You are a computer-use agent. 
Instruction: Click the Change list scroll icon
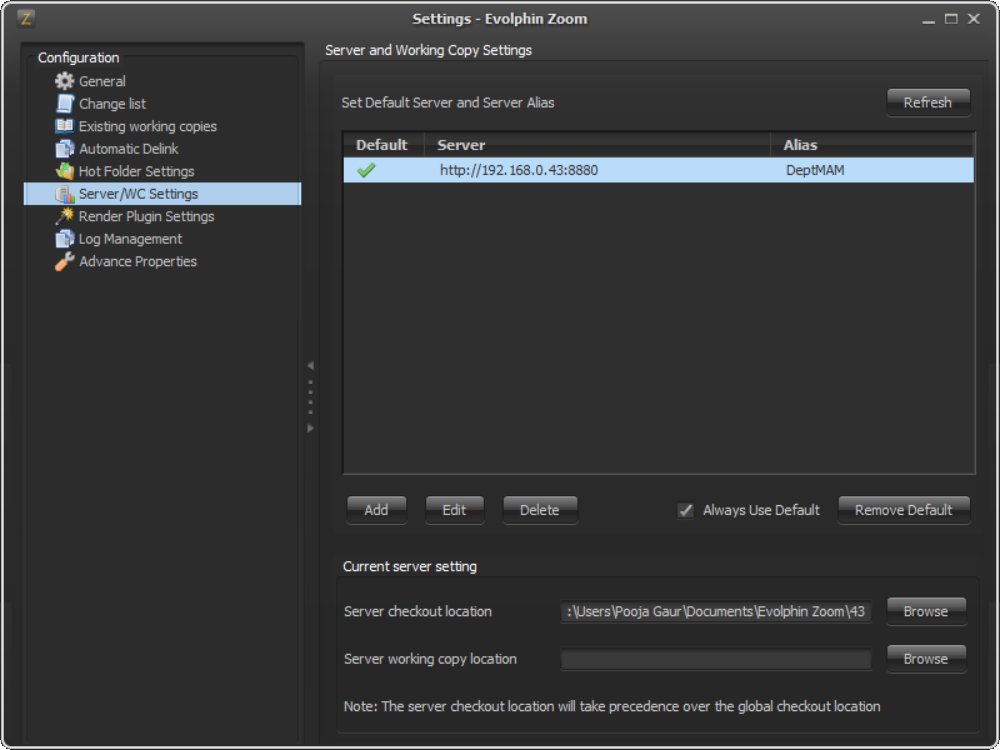click(64, 103)
